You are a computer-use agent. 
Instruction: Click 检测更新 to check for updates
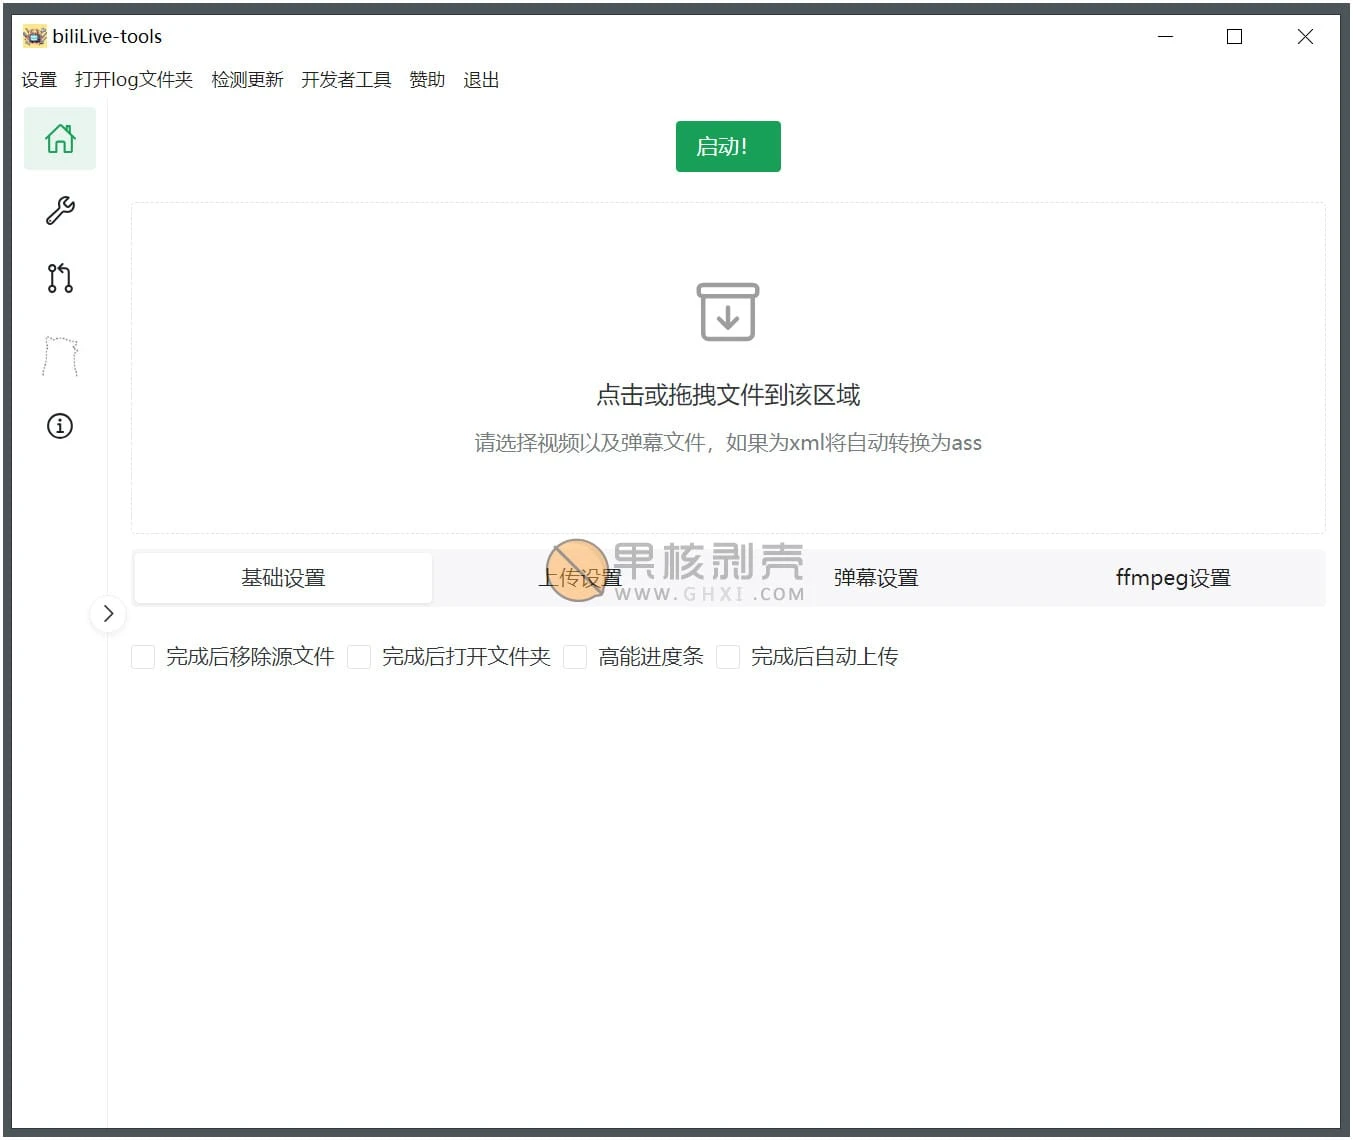tap(246, 80)
